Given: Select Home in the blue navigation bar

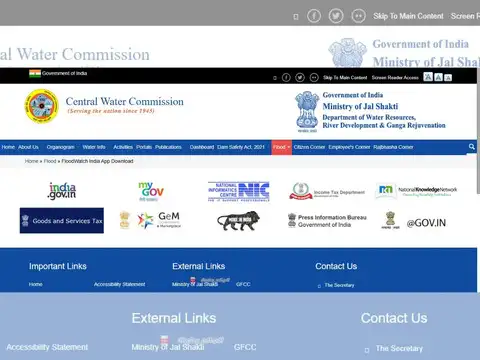Looking at the screenshot, I should point(8,147).
